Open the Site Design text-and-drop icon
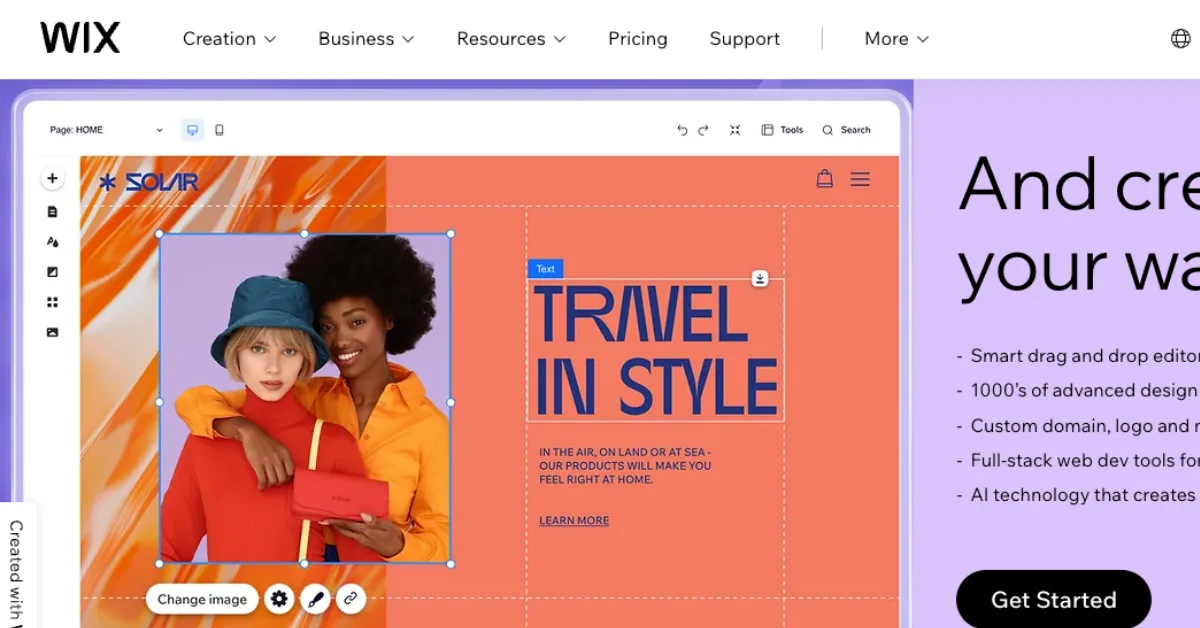This screenshot has width=1200, height=628. [x=52, y=242]
